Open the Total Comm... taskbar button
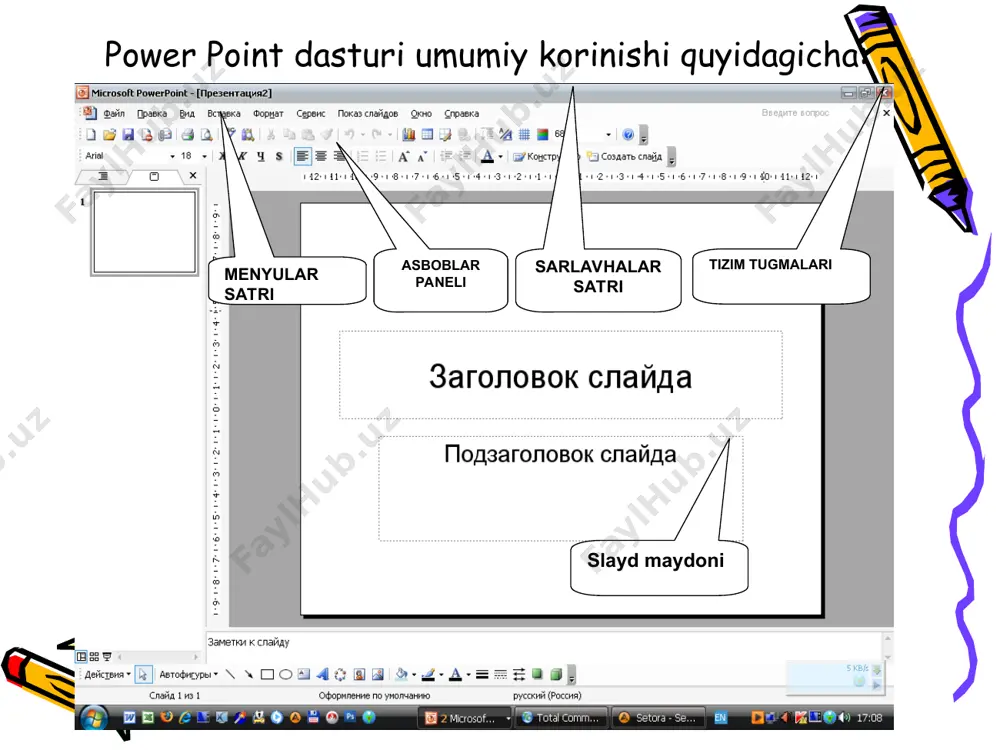Viewport: 1000px width, 750px height. 561,717
